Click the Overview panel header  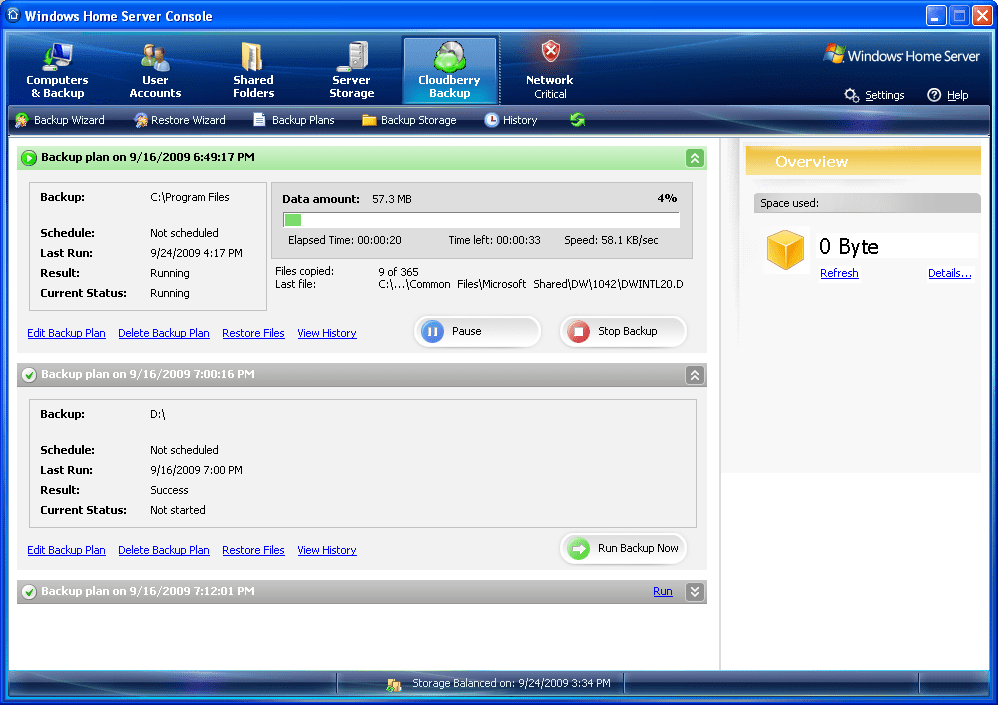pos(863,161)
